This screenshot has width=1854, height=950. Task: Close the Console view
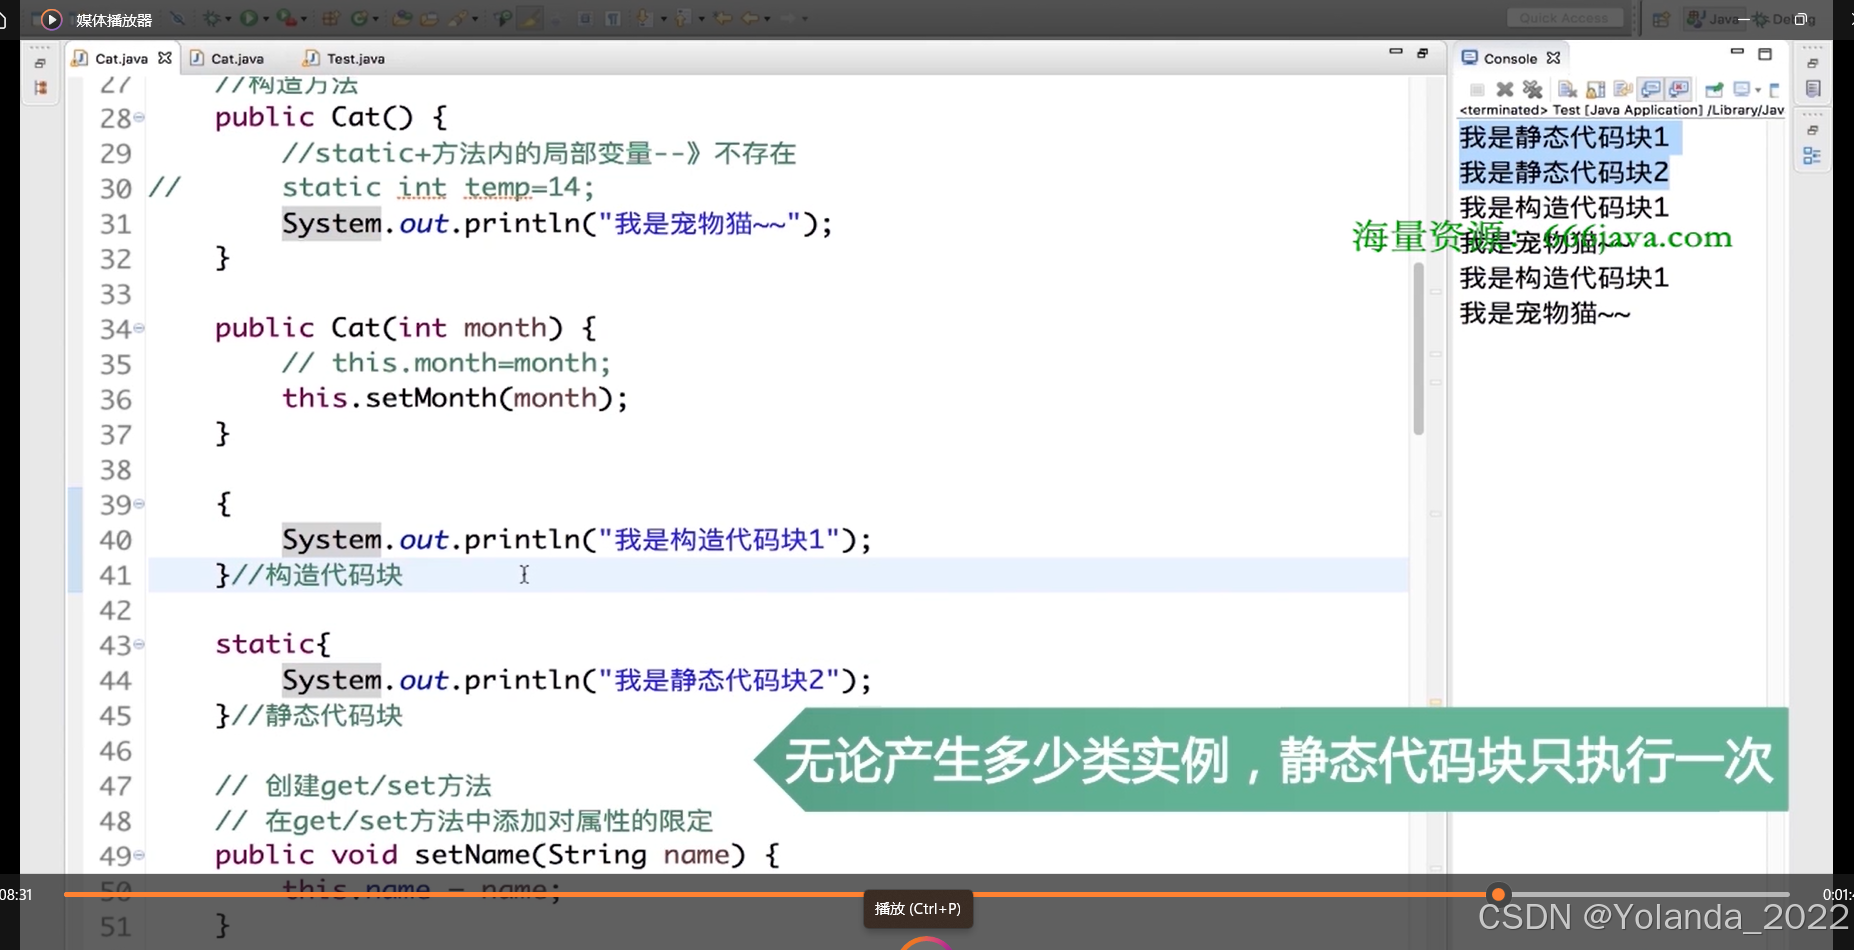click(1553, 58)
